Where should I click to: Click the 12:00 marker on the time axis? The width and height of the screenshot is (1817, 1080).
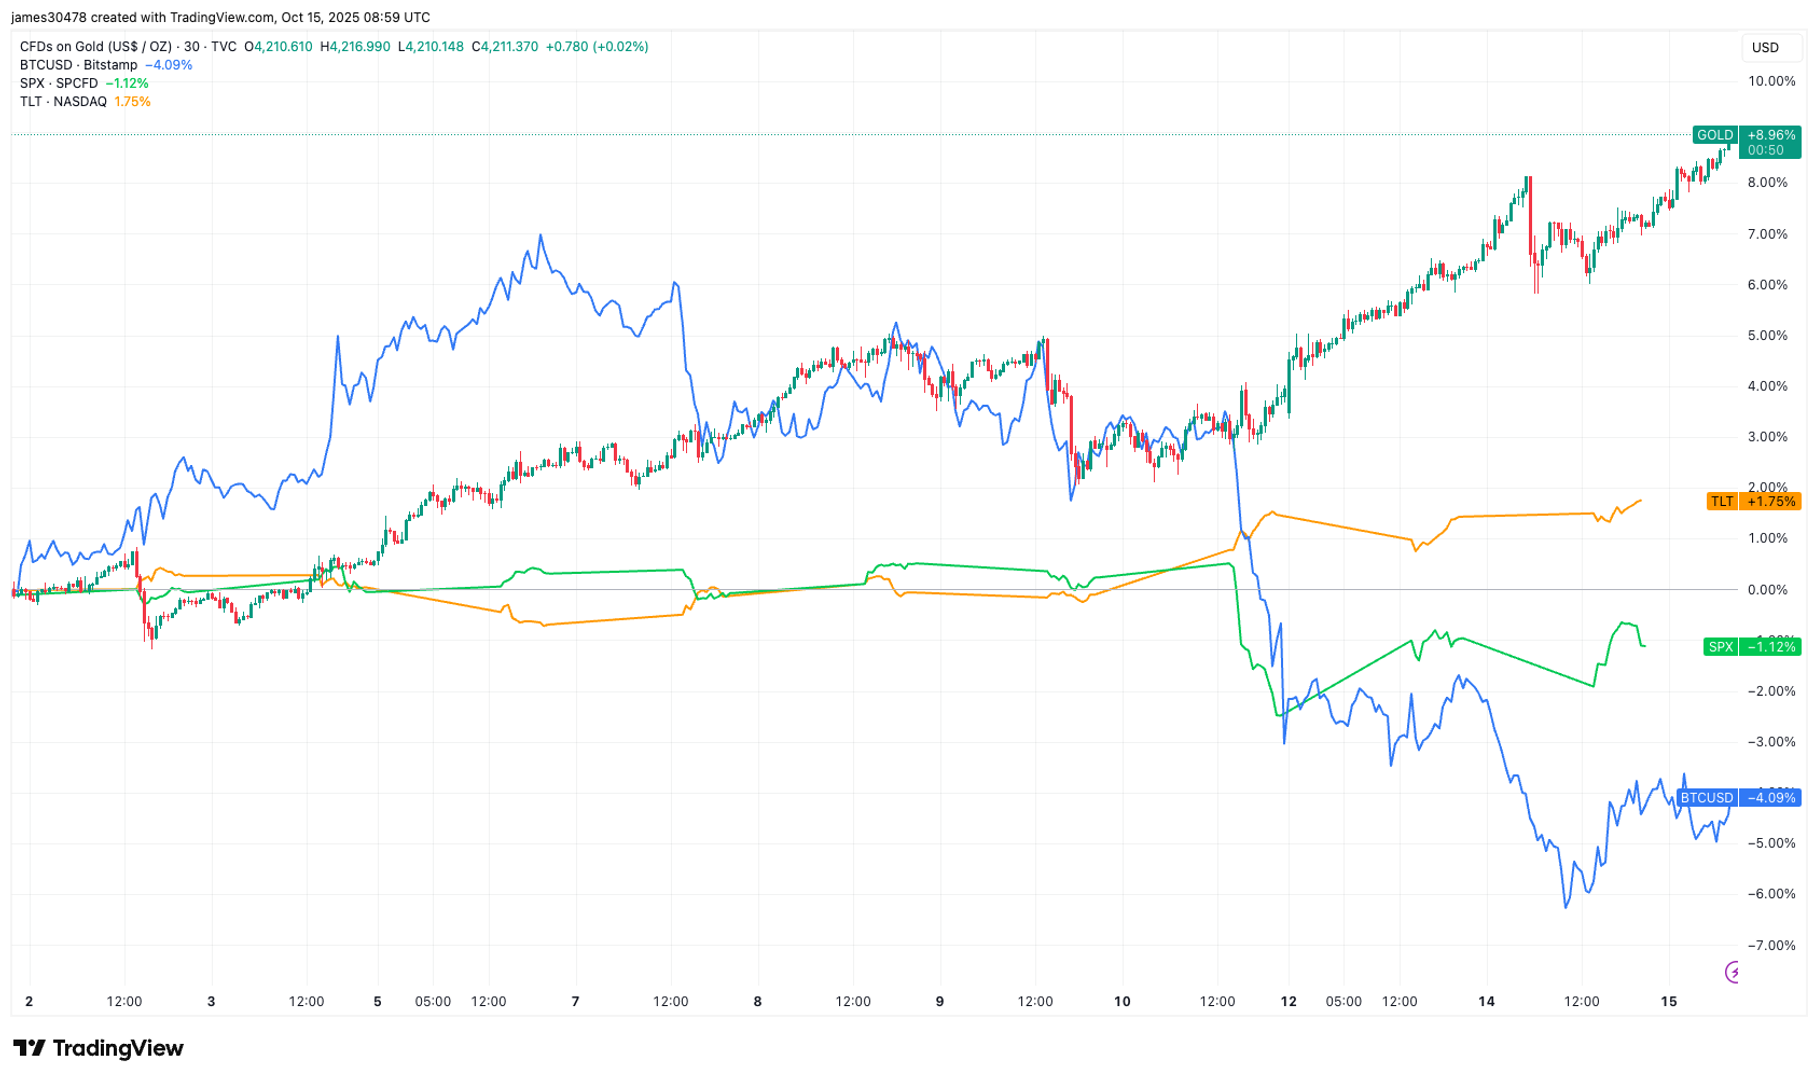pos(125,999)
